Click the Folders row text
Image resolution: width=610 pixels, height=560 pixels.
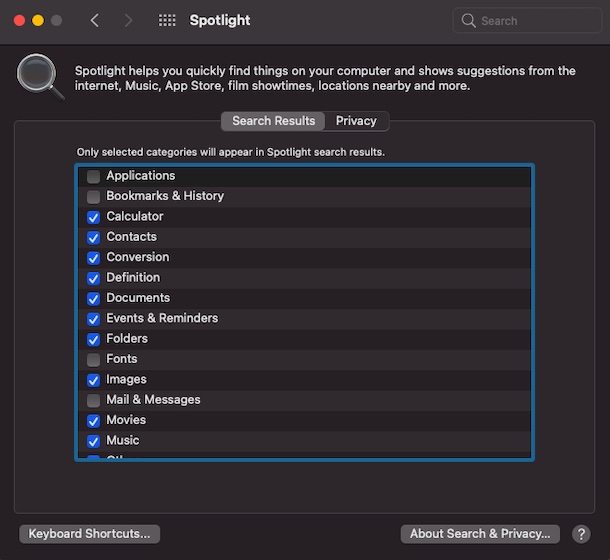tap(127, 339)
